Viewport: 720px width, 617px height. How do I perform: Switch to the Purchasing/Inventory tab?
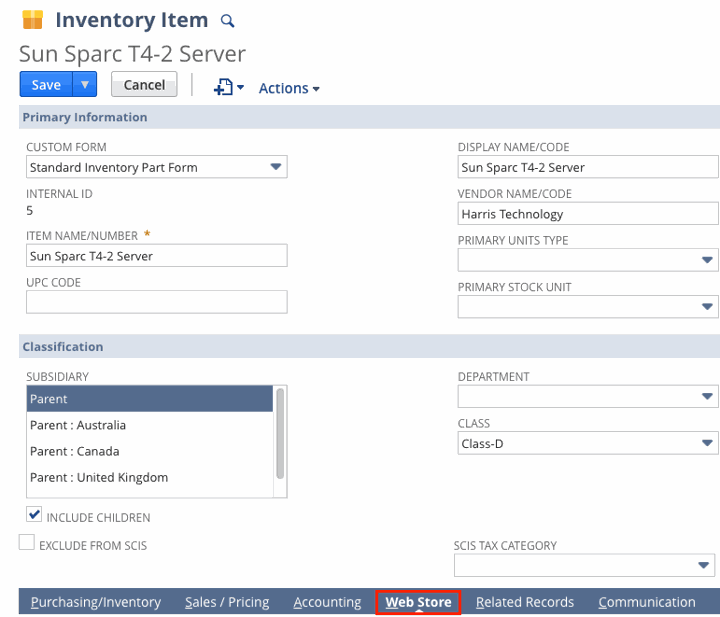tap(96, 602)
